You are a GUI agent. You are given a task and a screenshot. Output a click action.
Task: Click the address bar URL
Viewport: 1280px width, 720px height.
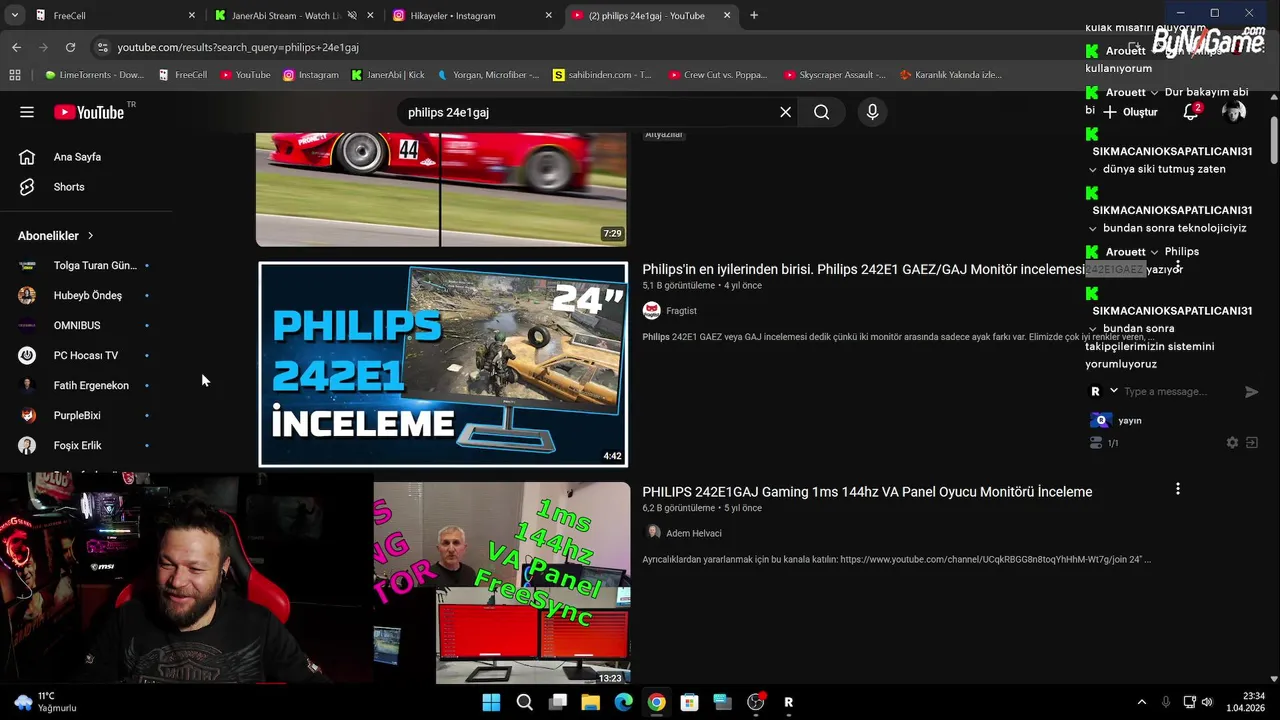pyautogui.click(x=238, y=47)
